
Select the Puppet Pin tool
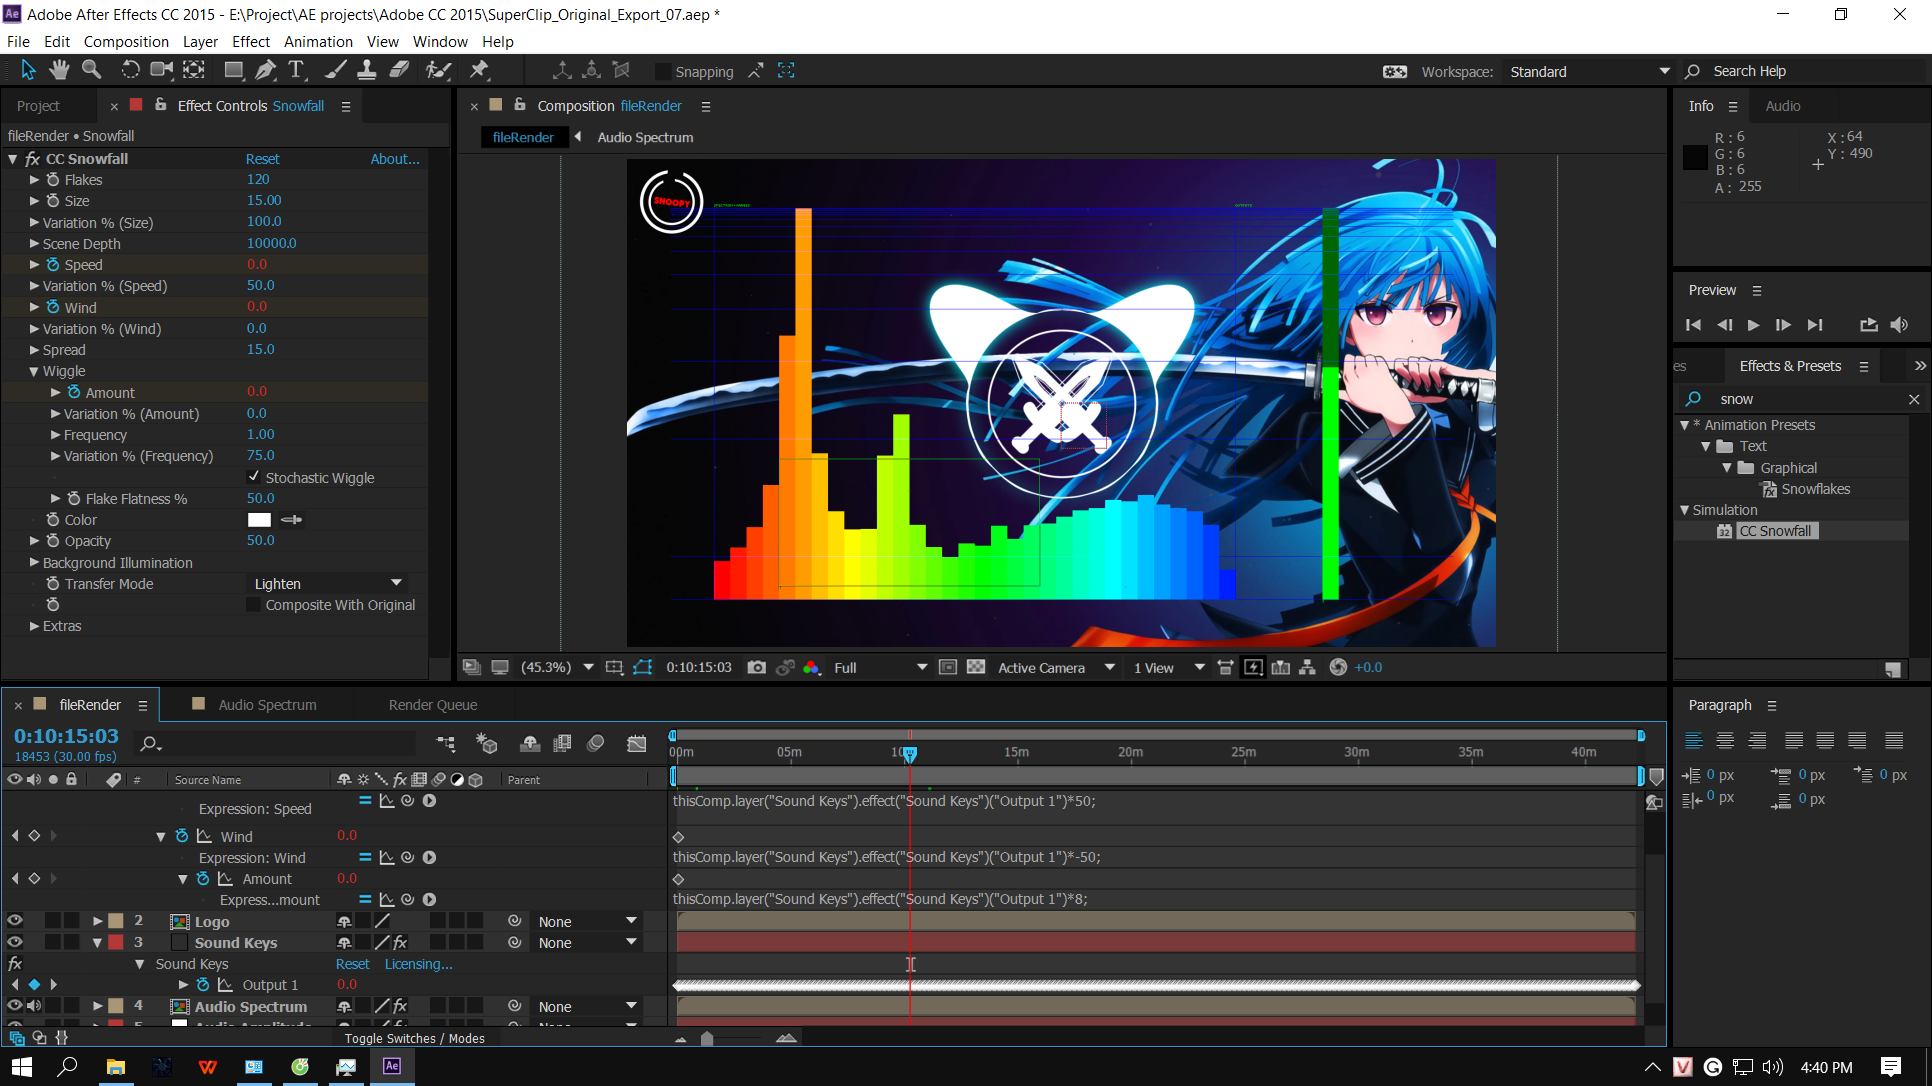(479, 70)
